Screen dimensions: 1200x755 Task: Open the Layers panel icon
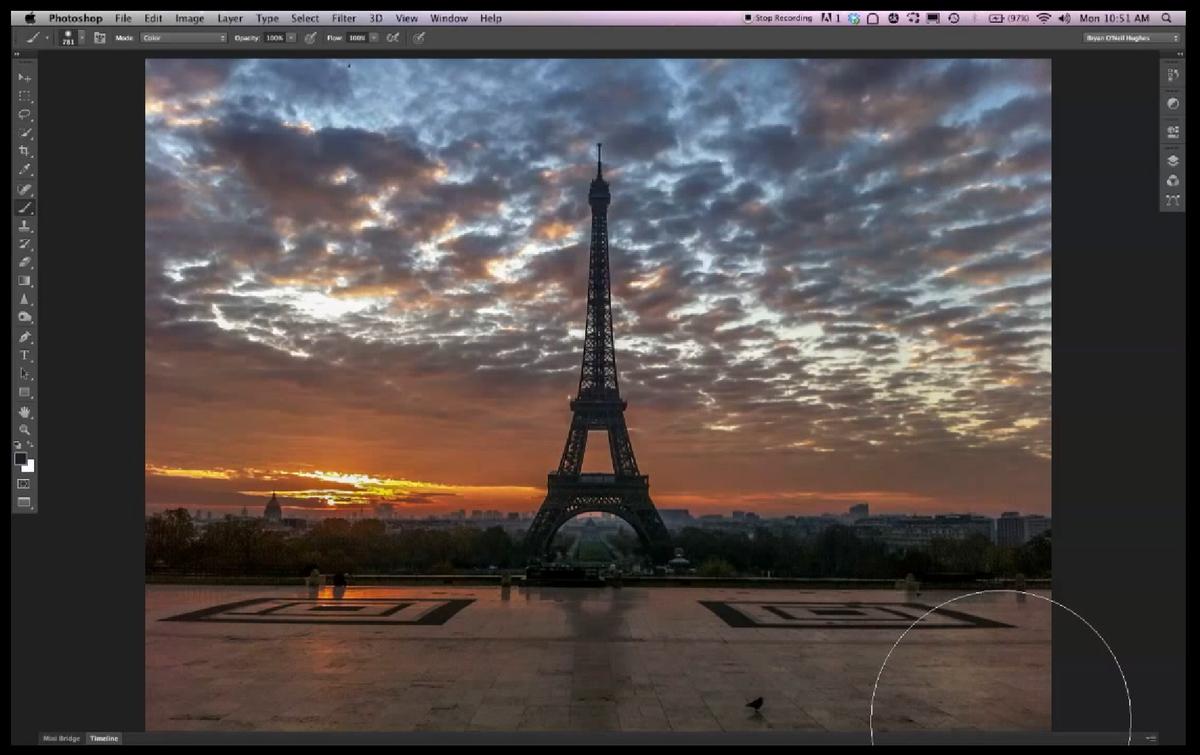coord(1172,160)
